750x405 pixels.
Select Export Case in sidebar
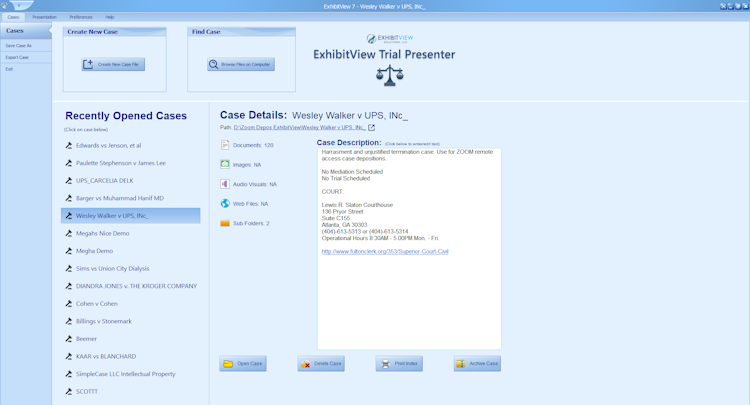[x=17, y=57]
